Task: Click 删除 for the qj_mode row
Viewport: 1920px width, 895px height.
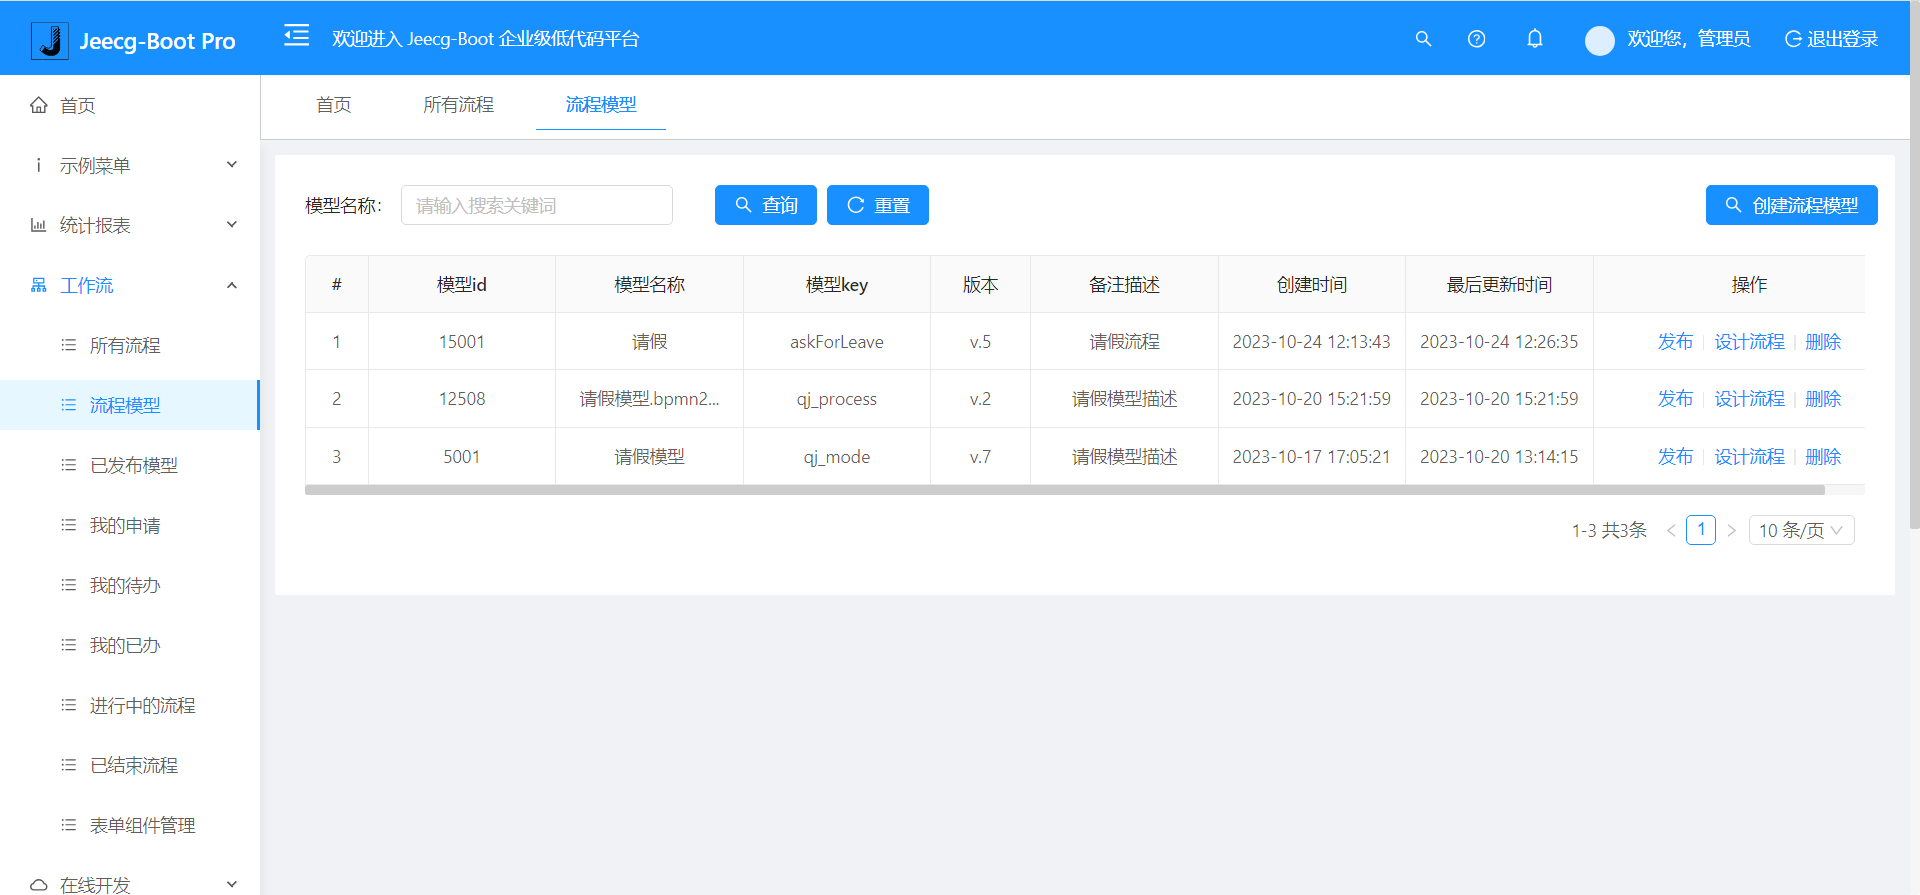Action: click(1824, 457)
